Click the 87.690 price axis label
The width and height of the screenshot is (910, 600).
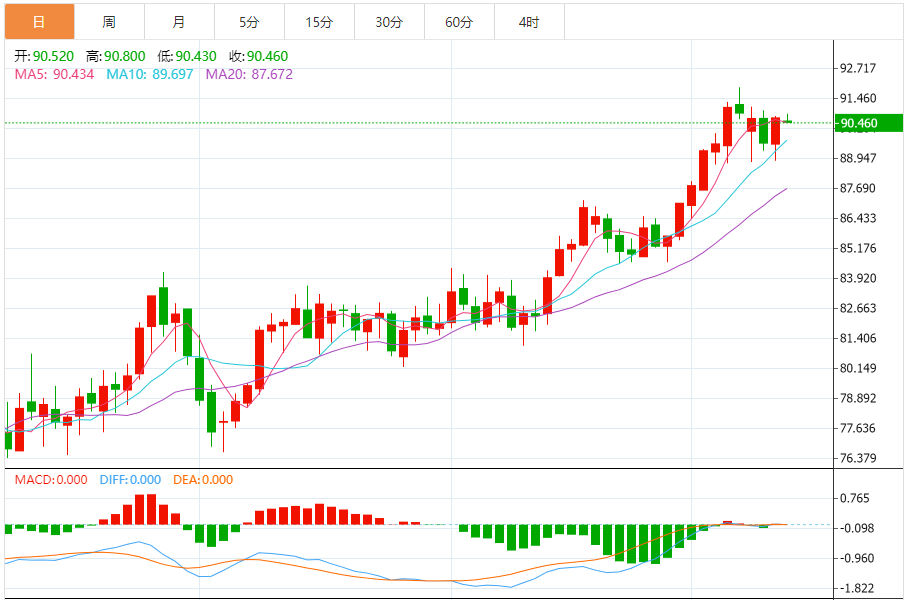tap(858, 188)
